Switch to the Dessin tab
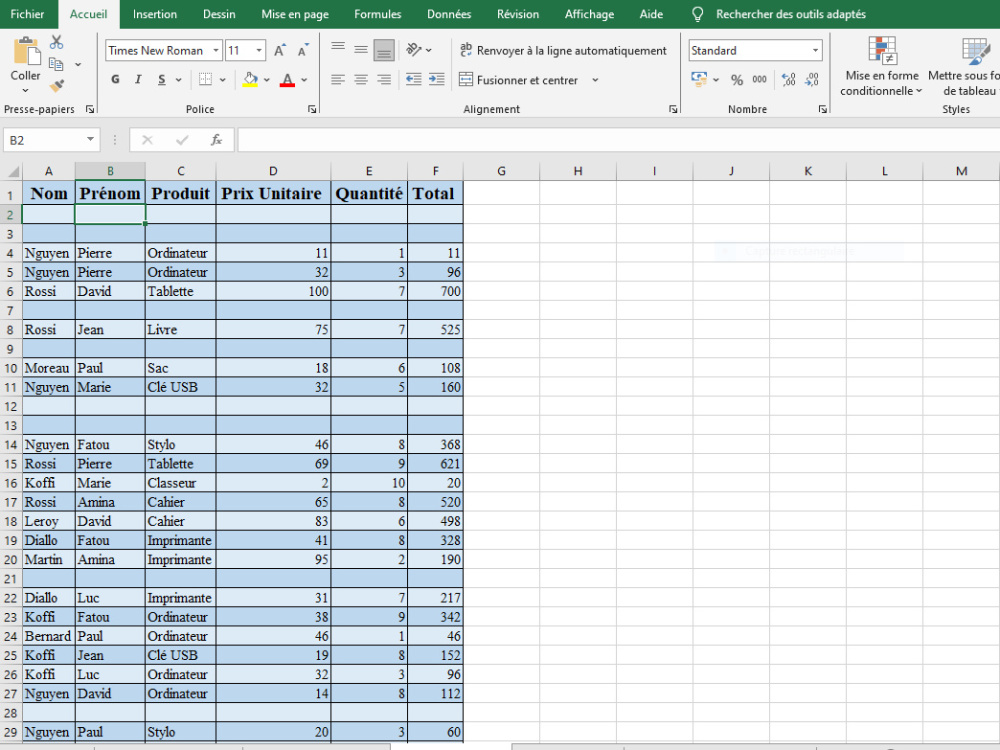1000x750 pixels. [219, 14]
